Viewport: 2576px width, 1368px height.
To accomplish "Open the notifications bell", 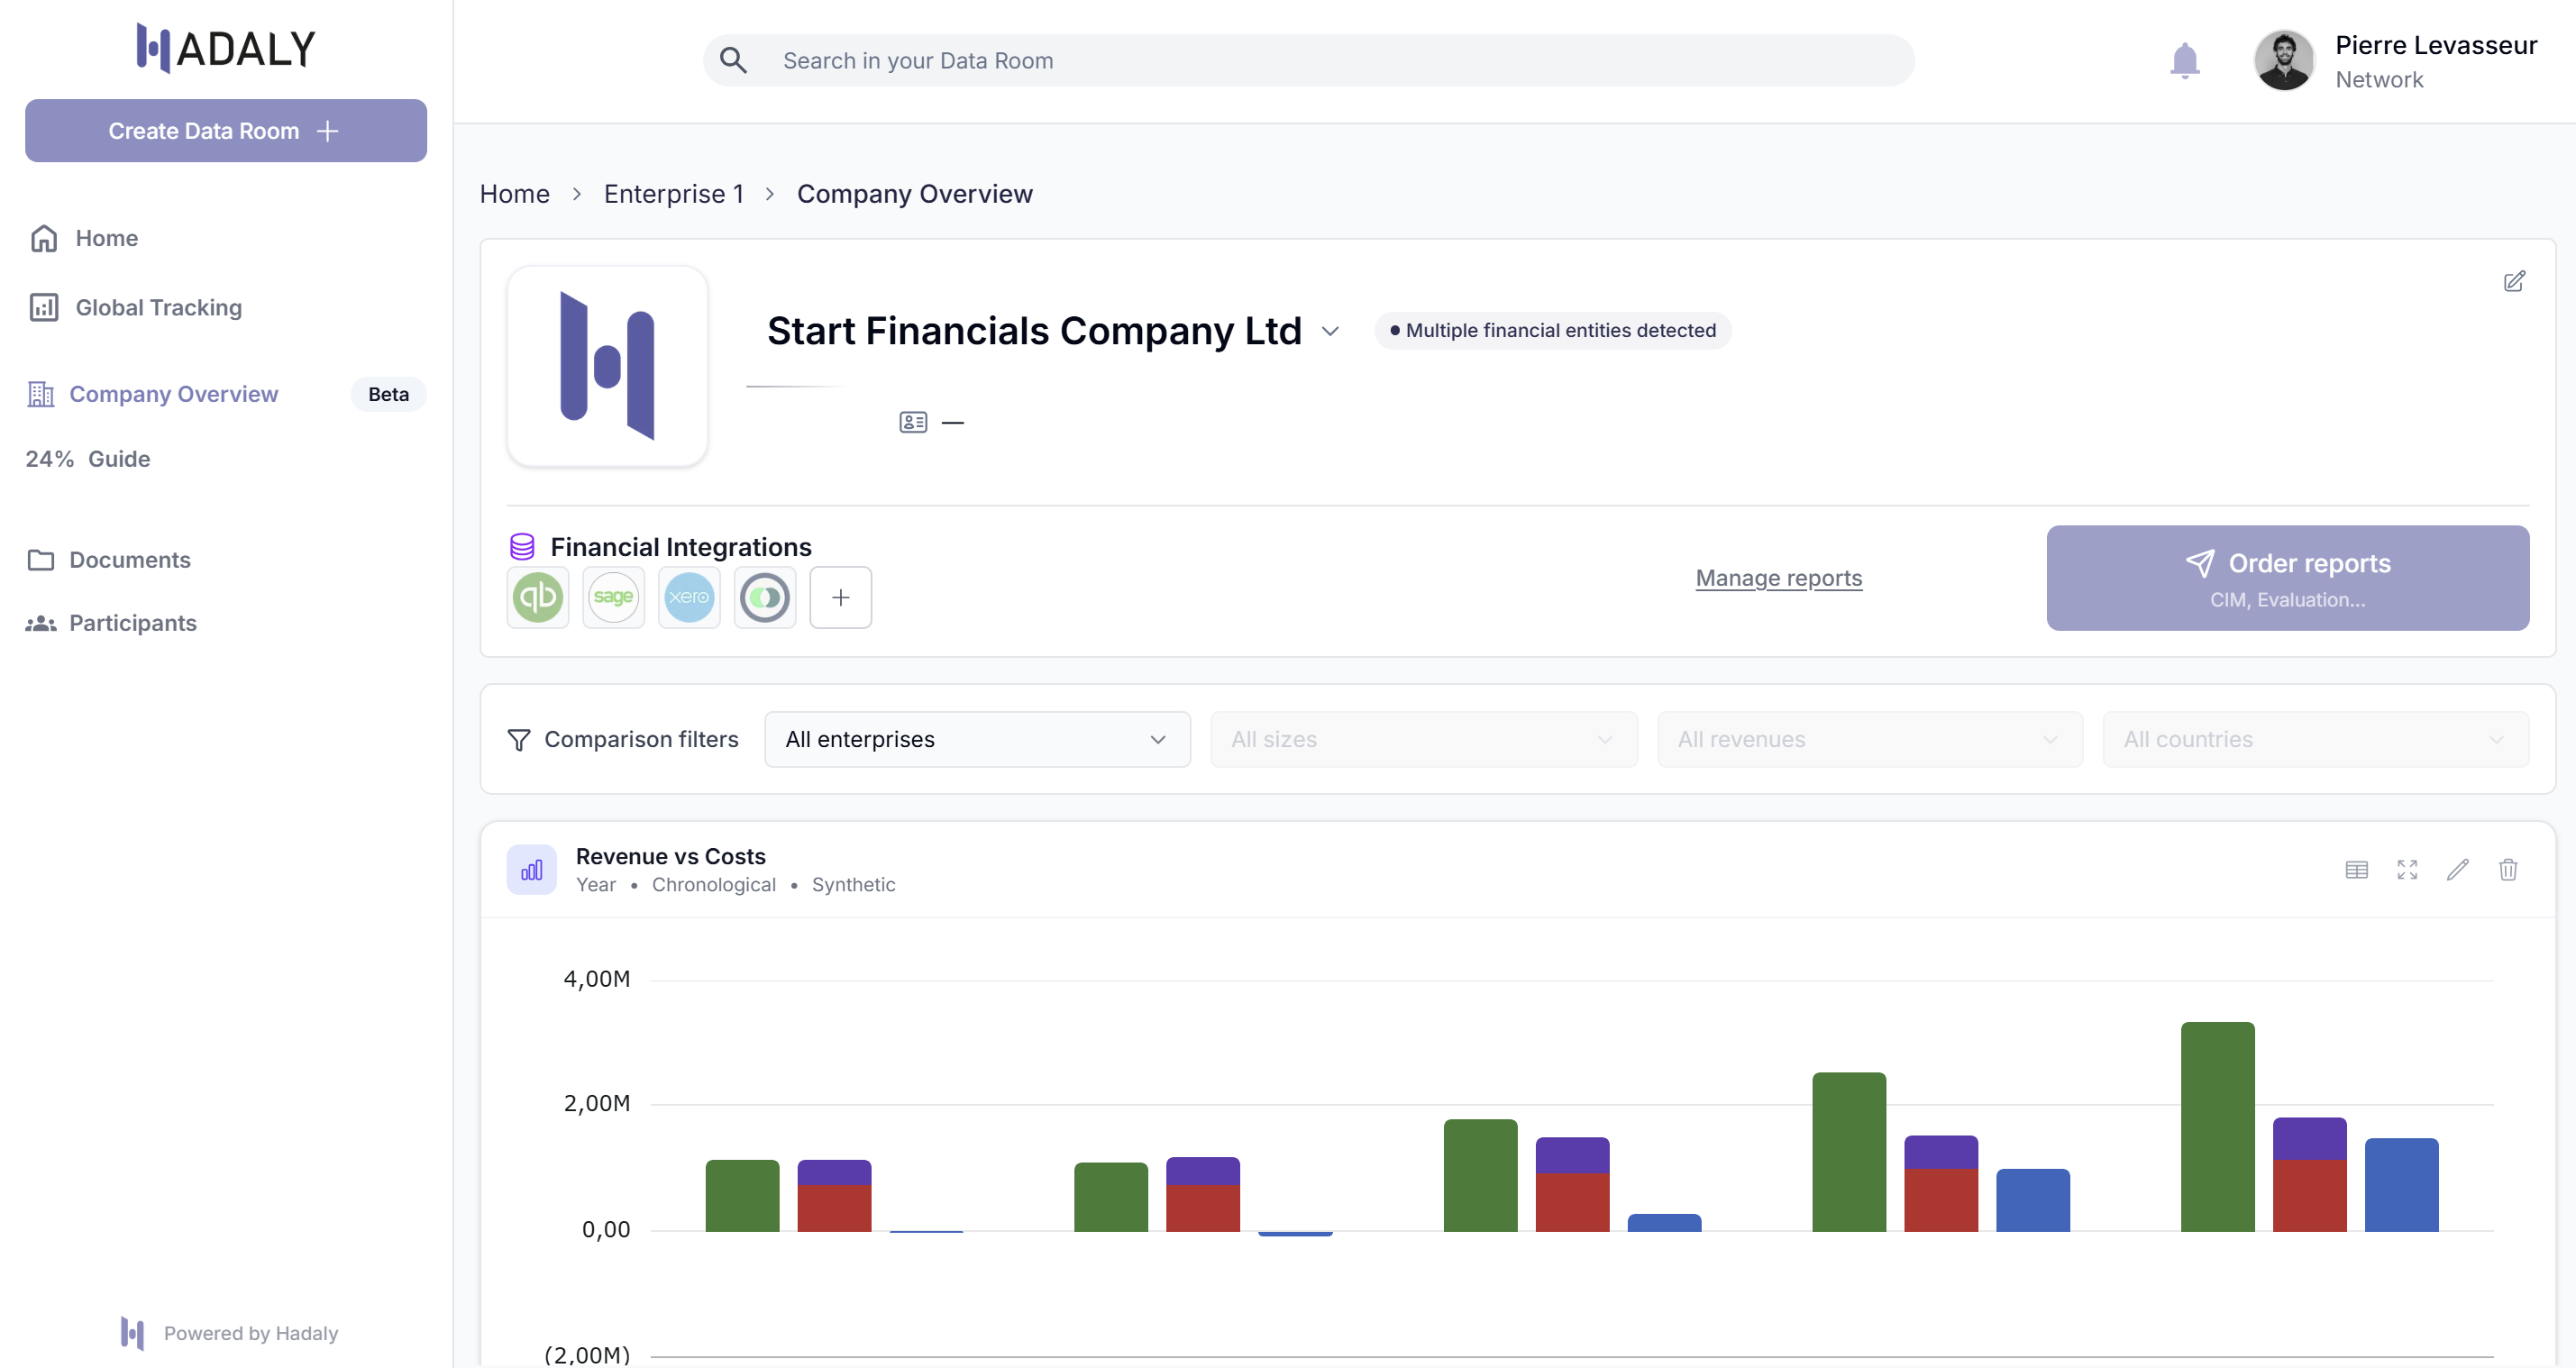I will click(2184, 60).
